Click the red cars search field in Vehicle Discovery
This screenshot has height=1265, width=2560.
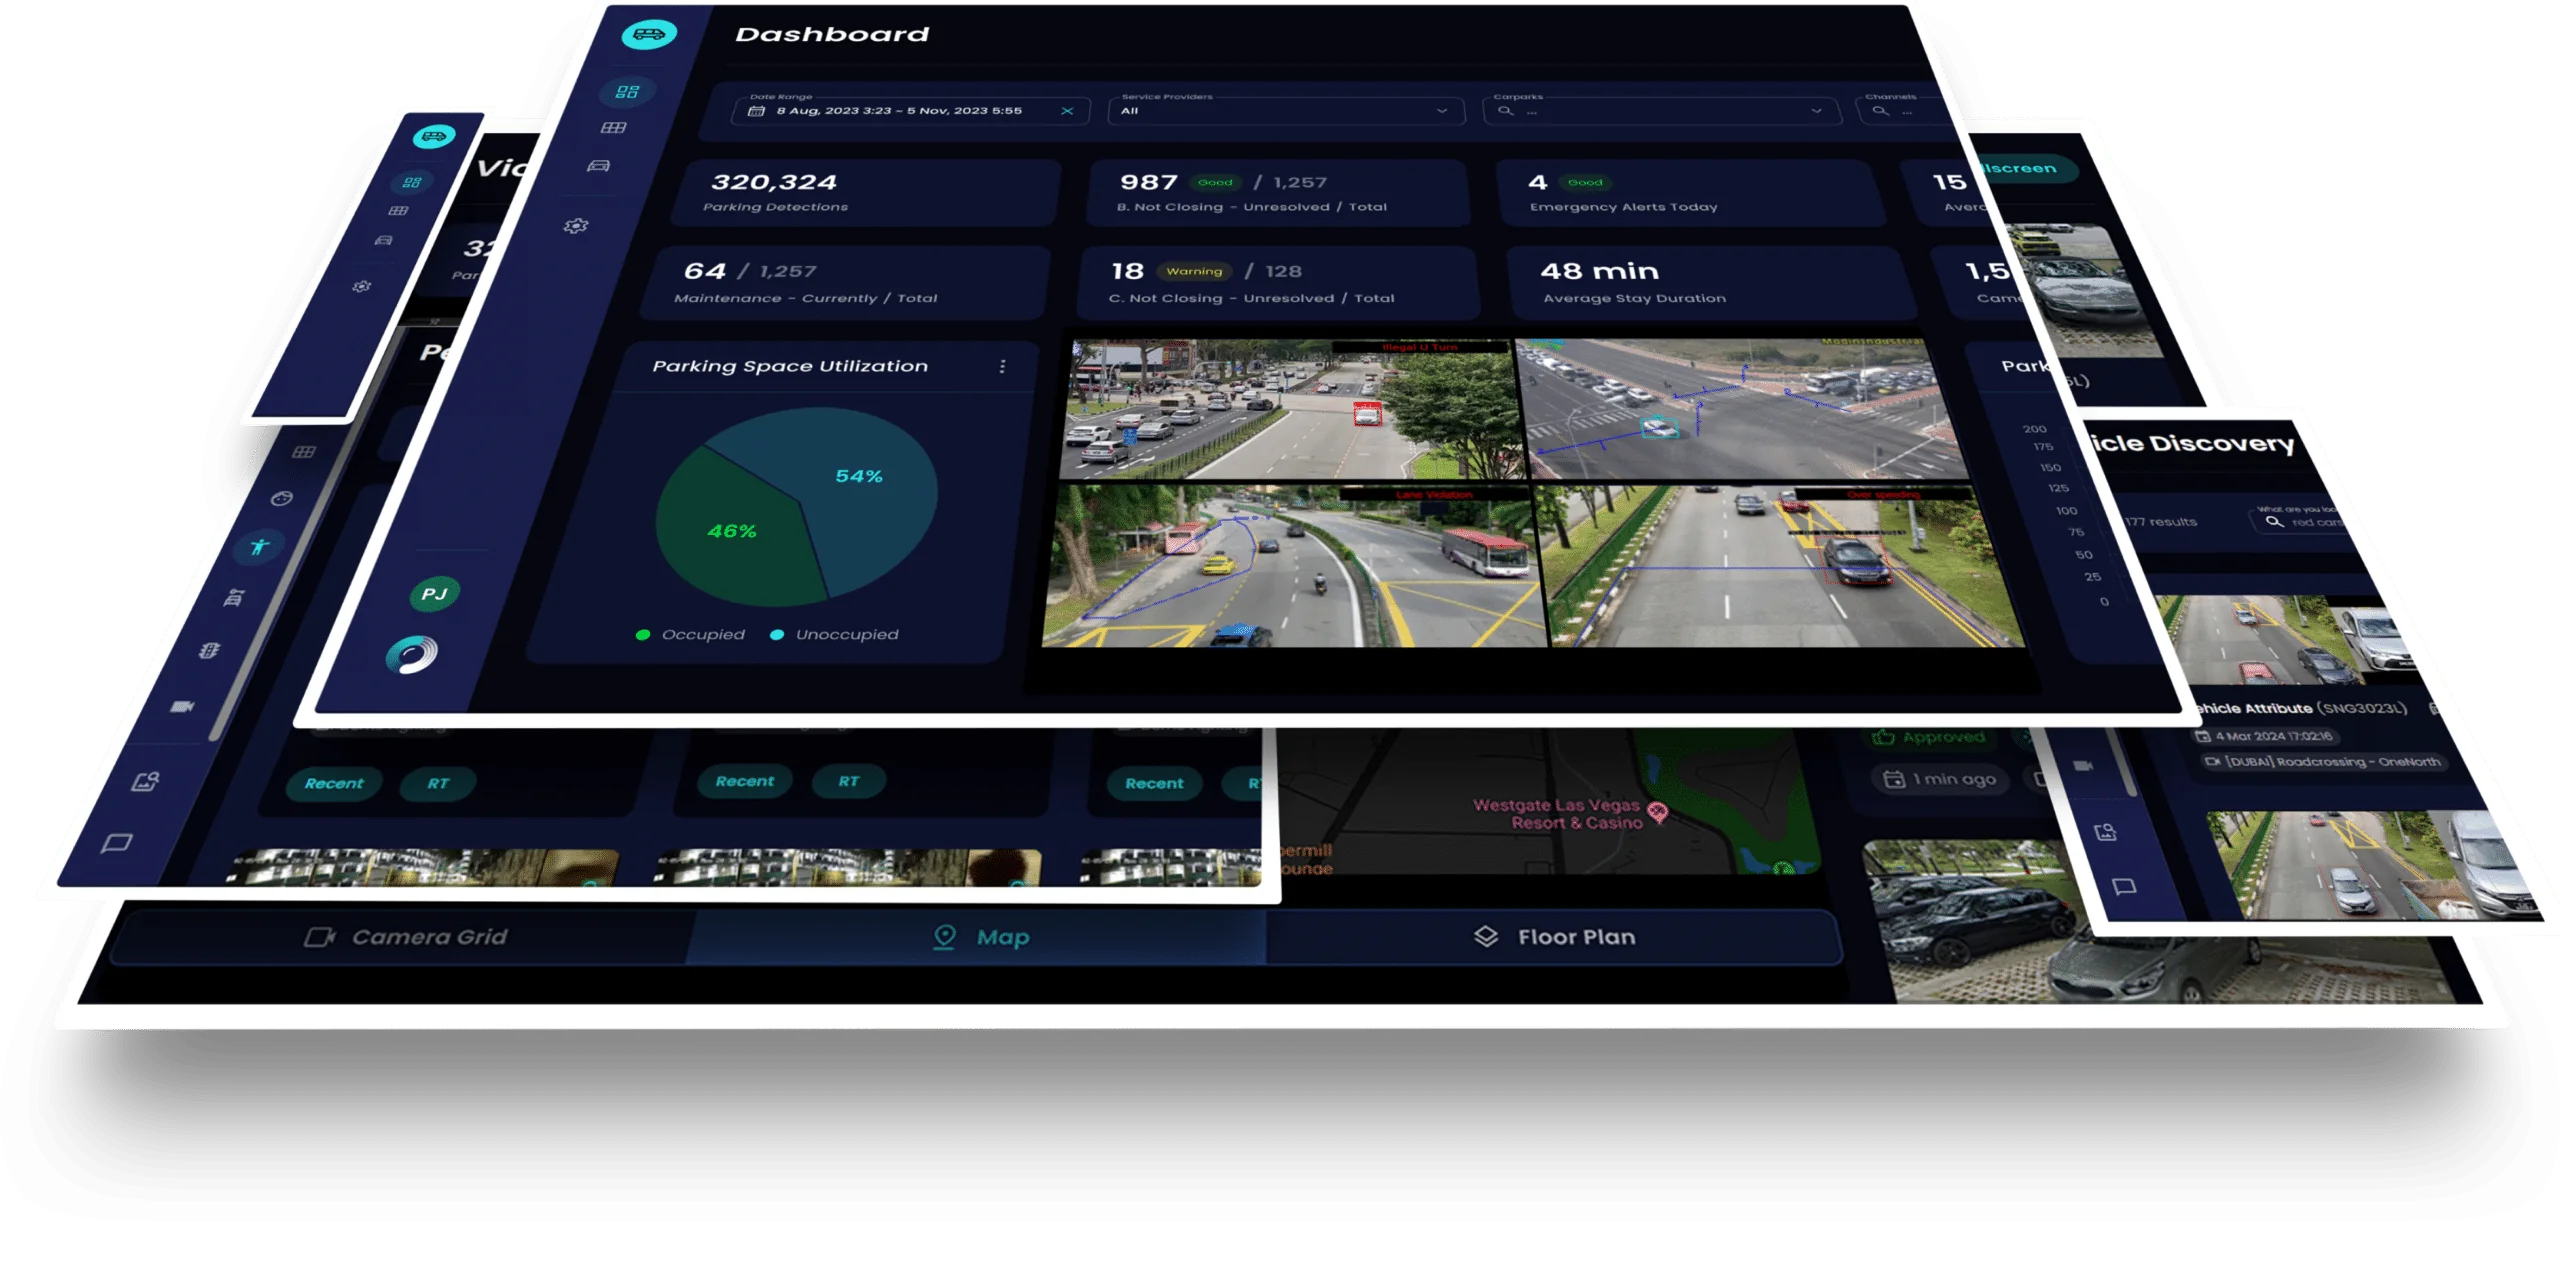2300,522
